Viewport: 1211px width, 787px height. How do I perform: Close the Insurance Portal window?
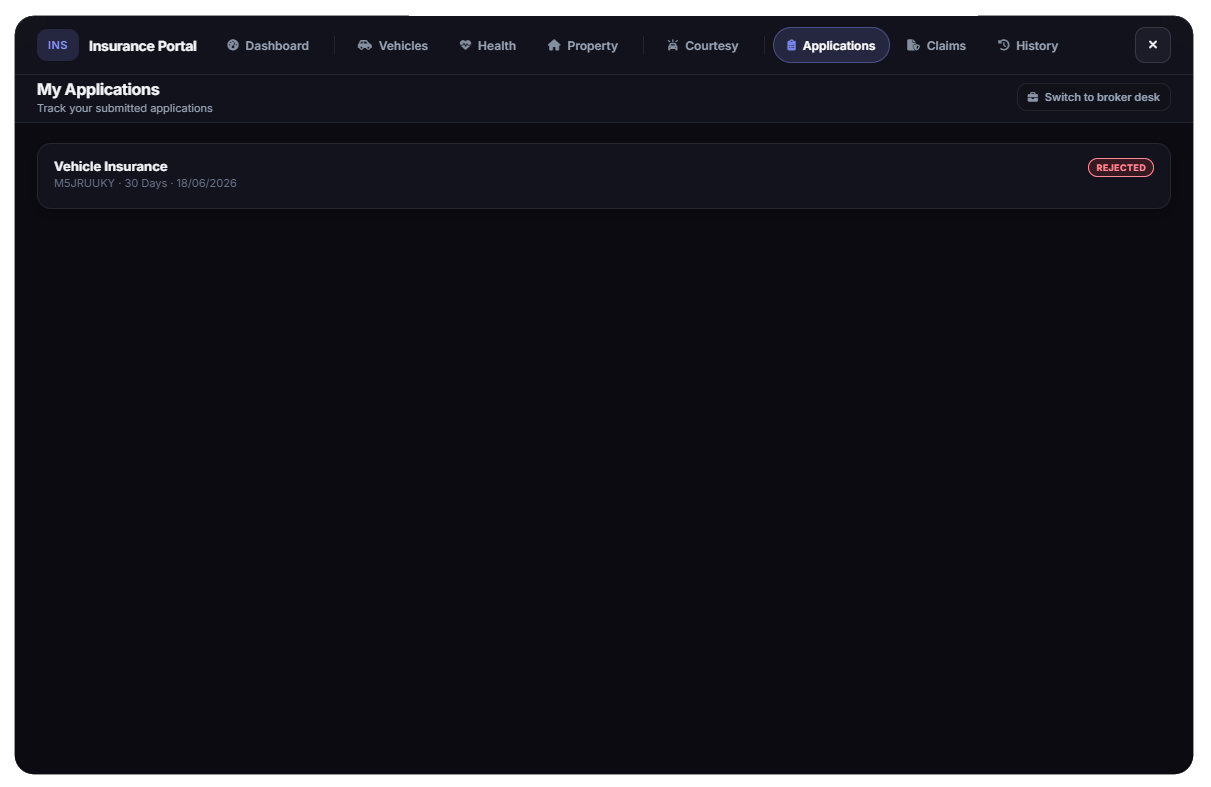[x=1153, y=45]
